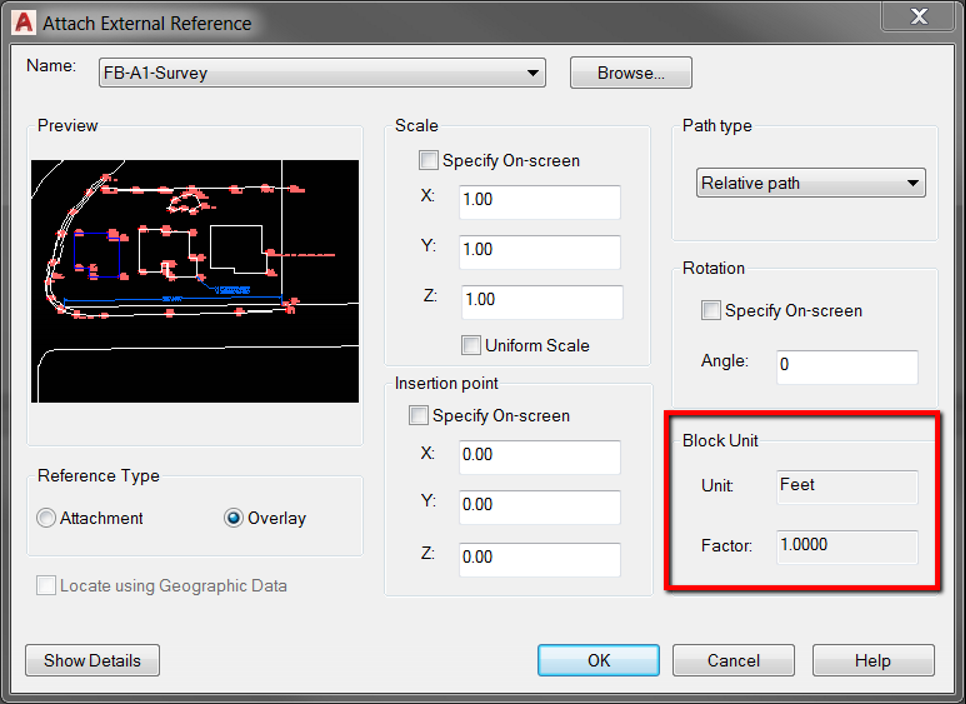Open Help for this dialog
The image size is (966, 704).
click(872, 660)
